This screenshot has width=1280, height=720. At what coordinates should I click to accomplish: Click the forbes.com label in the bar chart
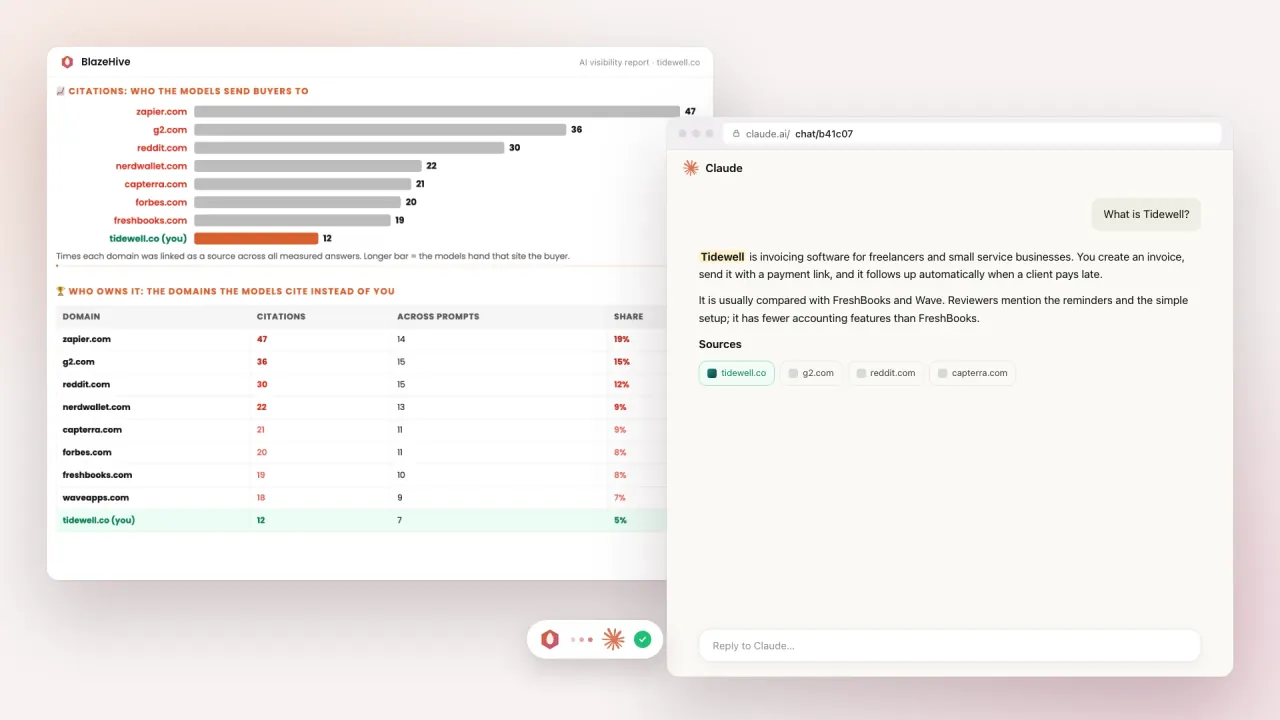pyautogui.click(x=161, y=202)
